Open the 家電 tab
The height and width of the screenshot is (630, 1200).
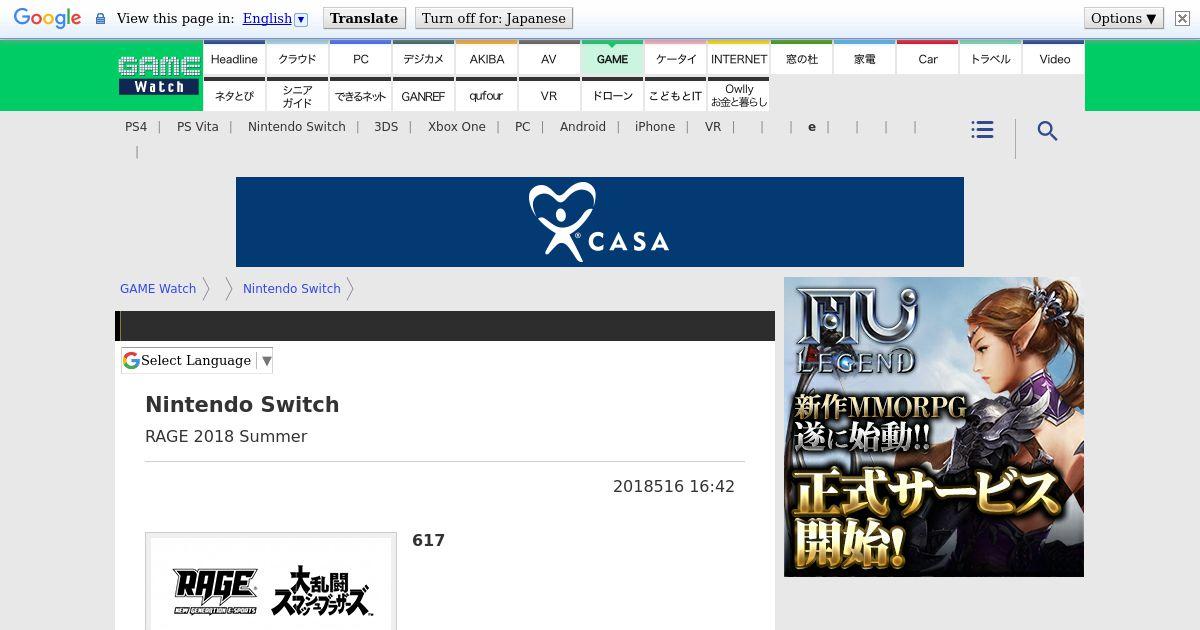[x=865, y=59]
